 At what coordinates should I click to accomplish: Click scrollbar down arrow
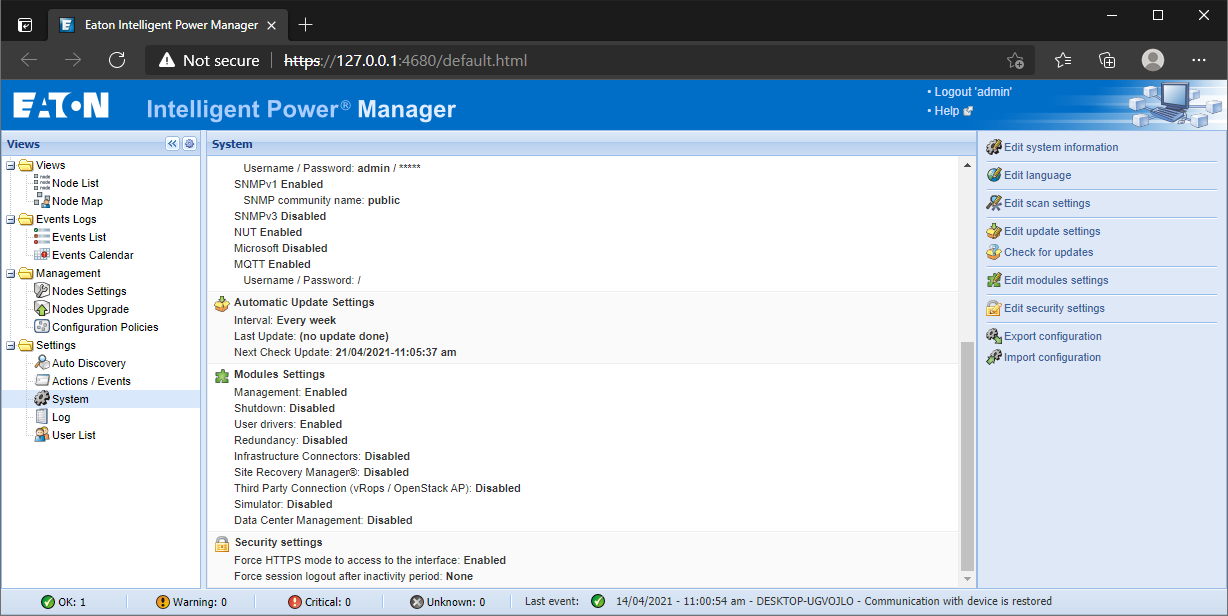point(966,579)
